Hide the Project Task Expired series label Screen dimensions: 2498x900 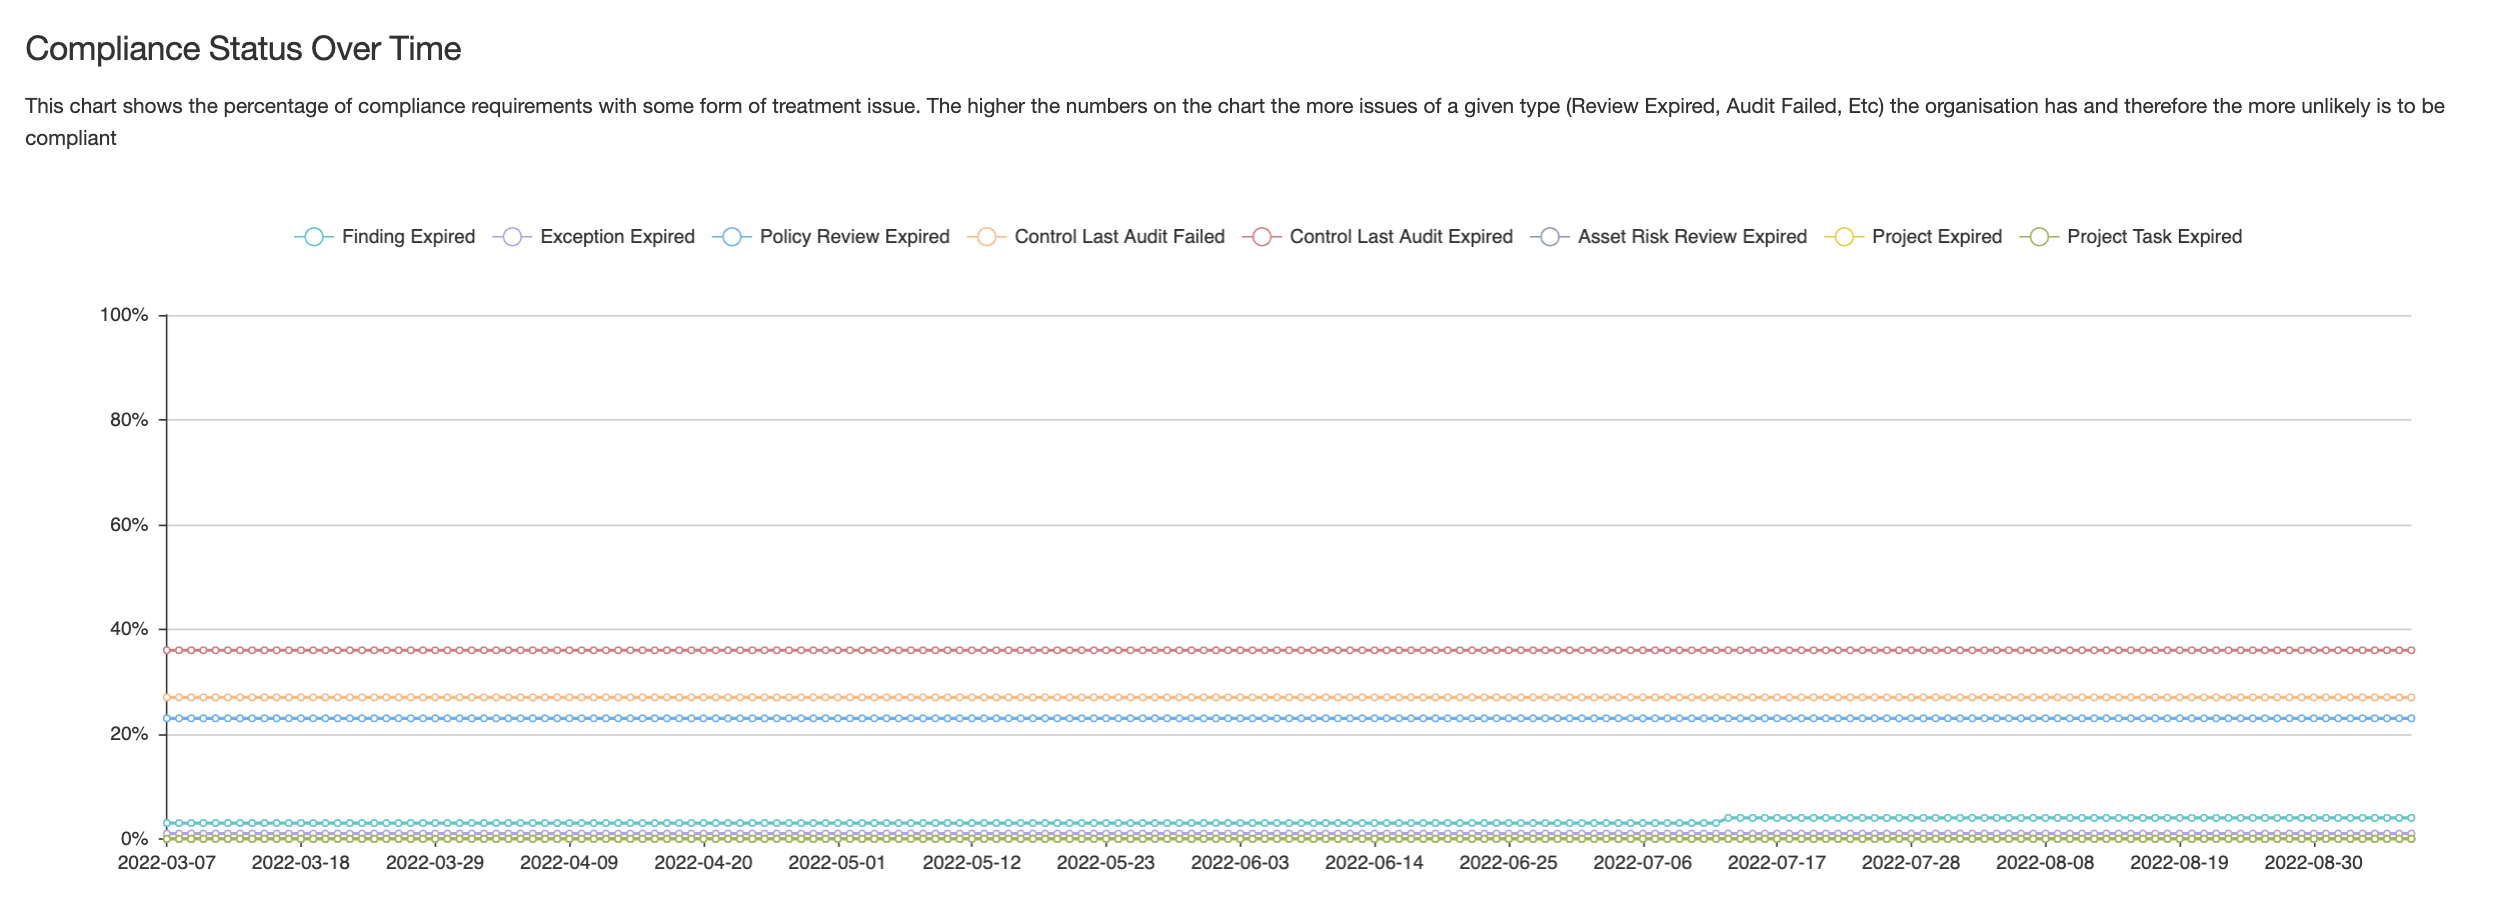(x=2155, y=237)
